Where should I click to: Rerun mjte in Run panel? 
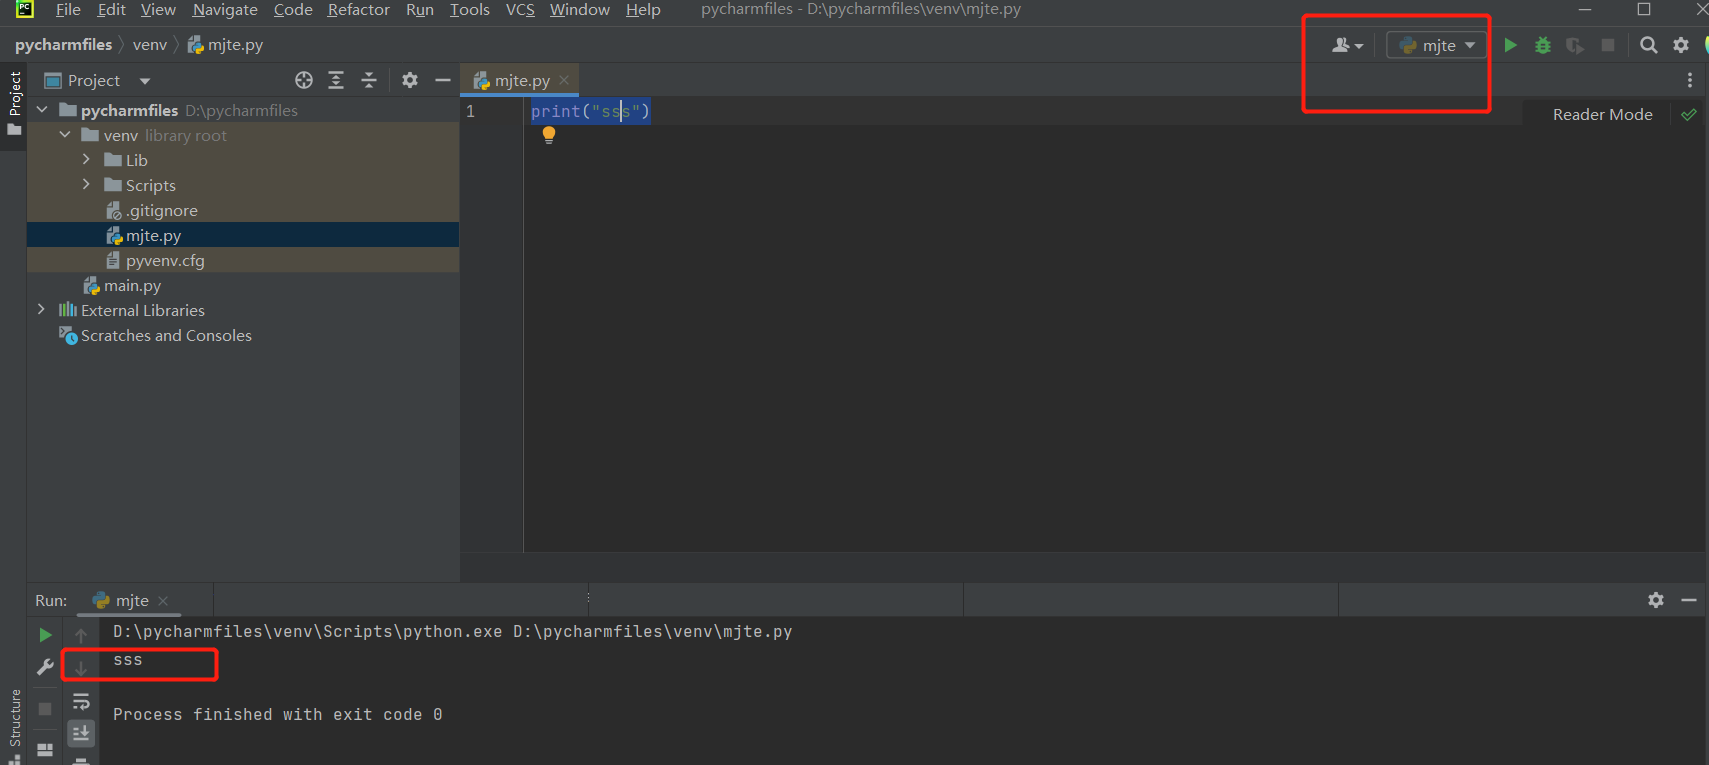click(x=45, y=635)
